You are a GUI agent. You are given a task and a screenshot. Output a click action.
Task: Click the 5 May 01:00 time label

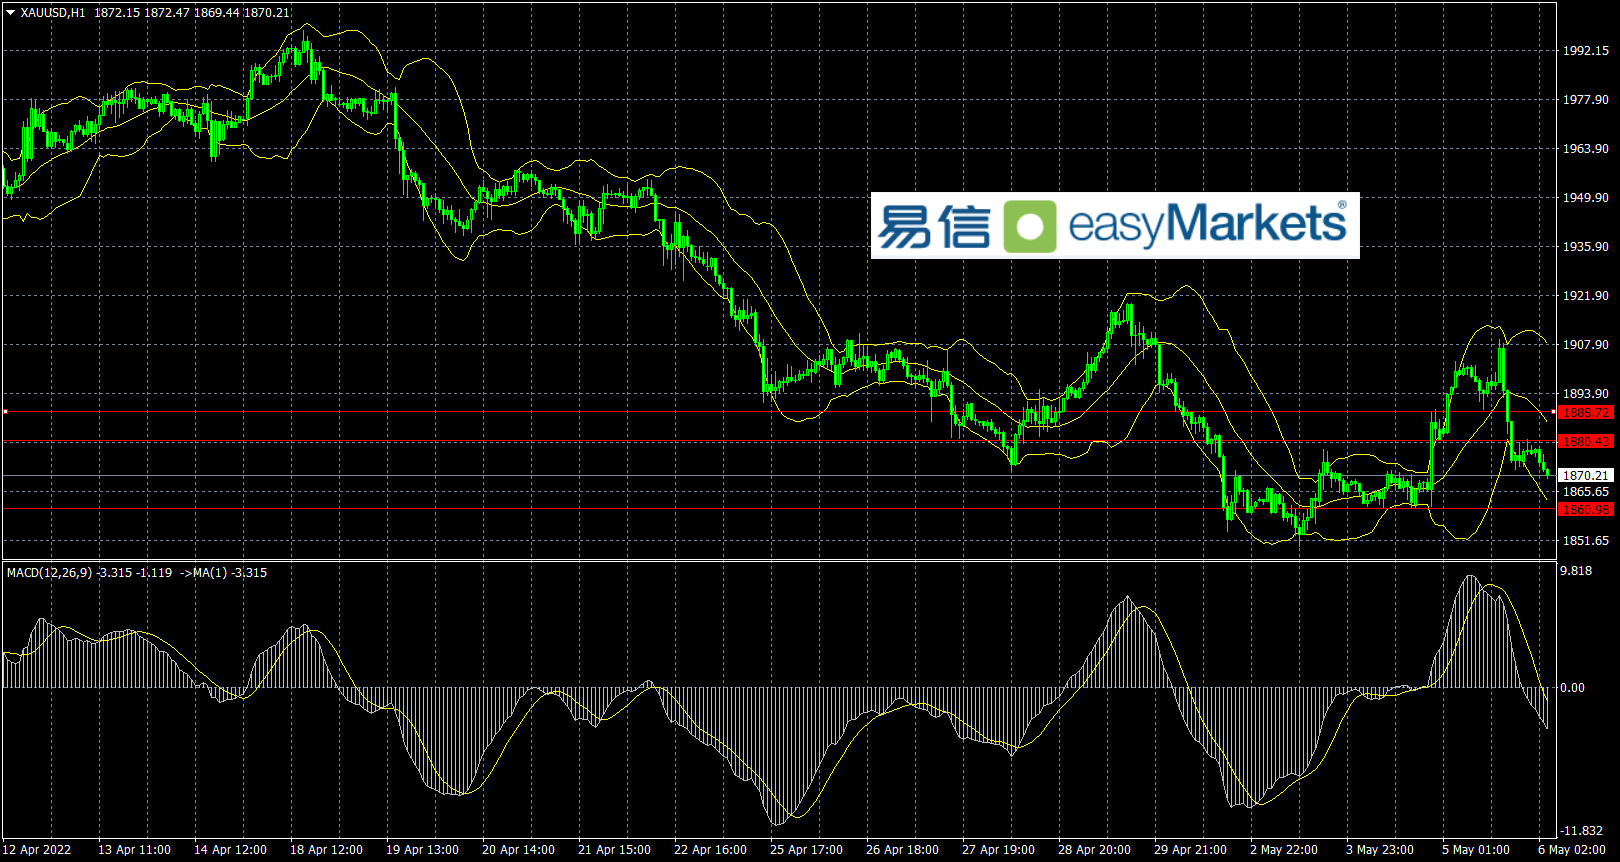coord(1475,850)
